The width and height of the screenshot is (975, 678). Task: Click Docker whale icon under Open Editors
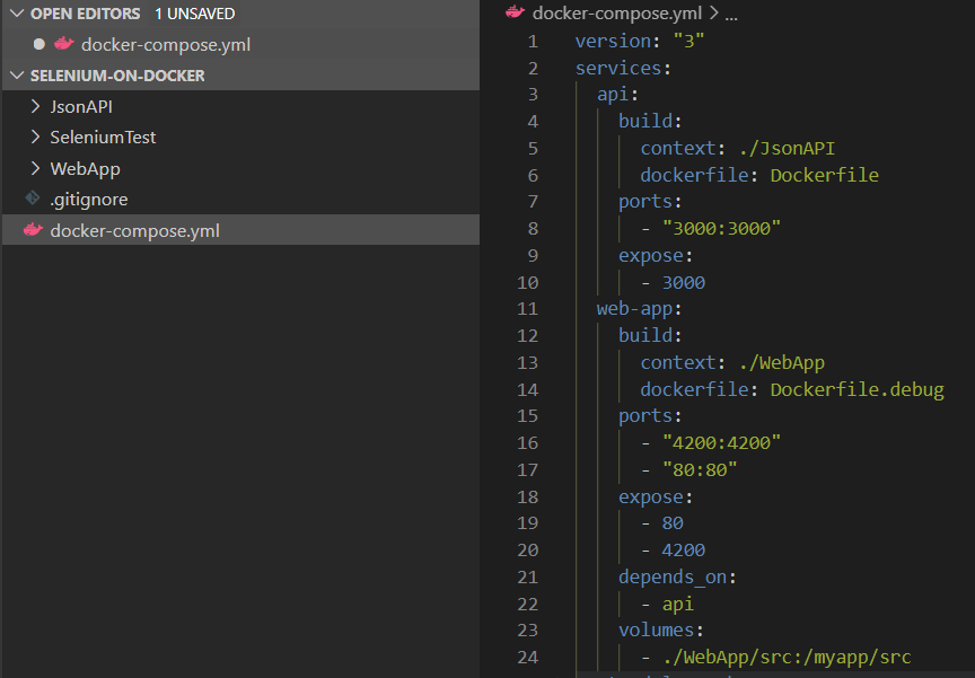(x=64, y=44)
